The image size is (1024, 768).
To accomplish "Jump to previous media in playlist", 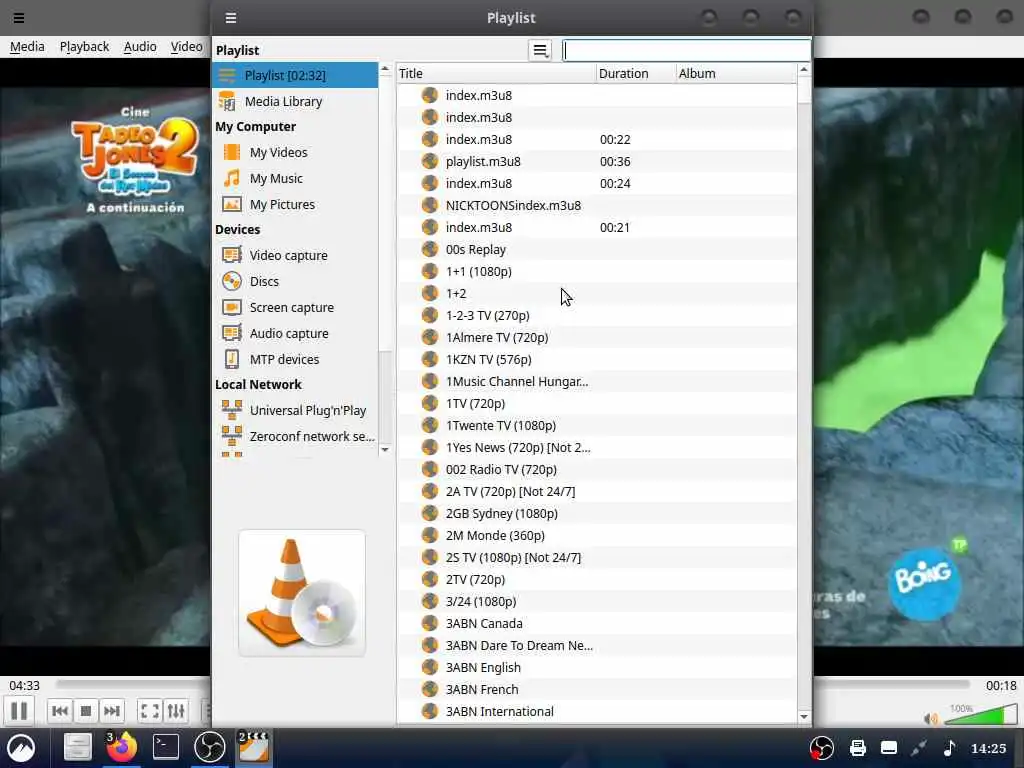I will pos(60,711).
